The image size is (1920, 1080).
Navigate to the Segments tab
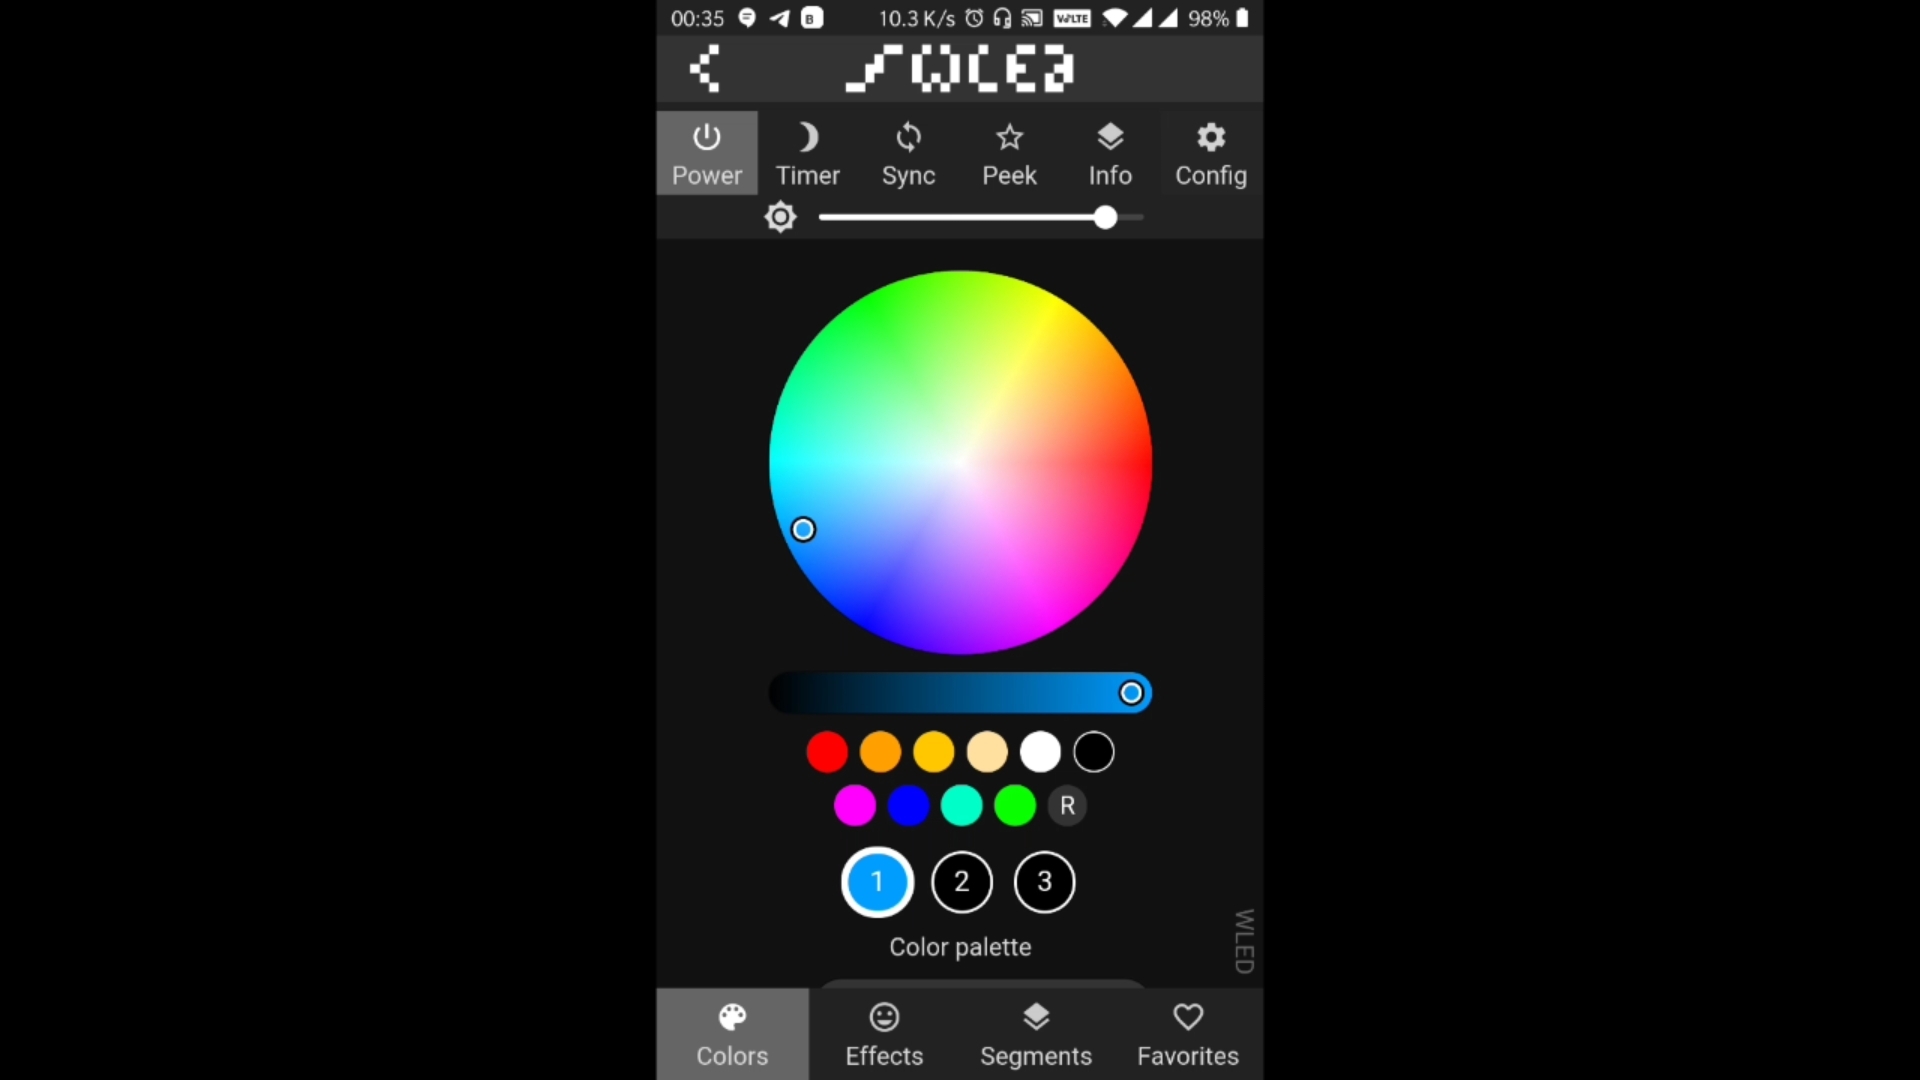[x=1036, y=1033]
